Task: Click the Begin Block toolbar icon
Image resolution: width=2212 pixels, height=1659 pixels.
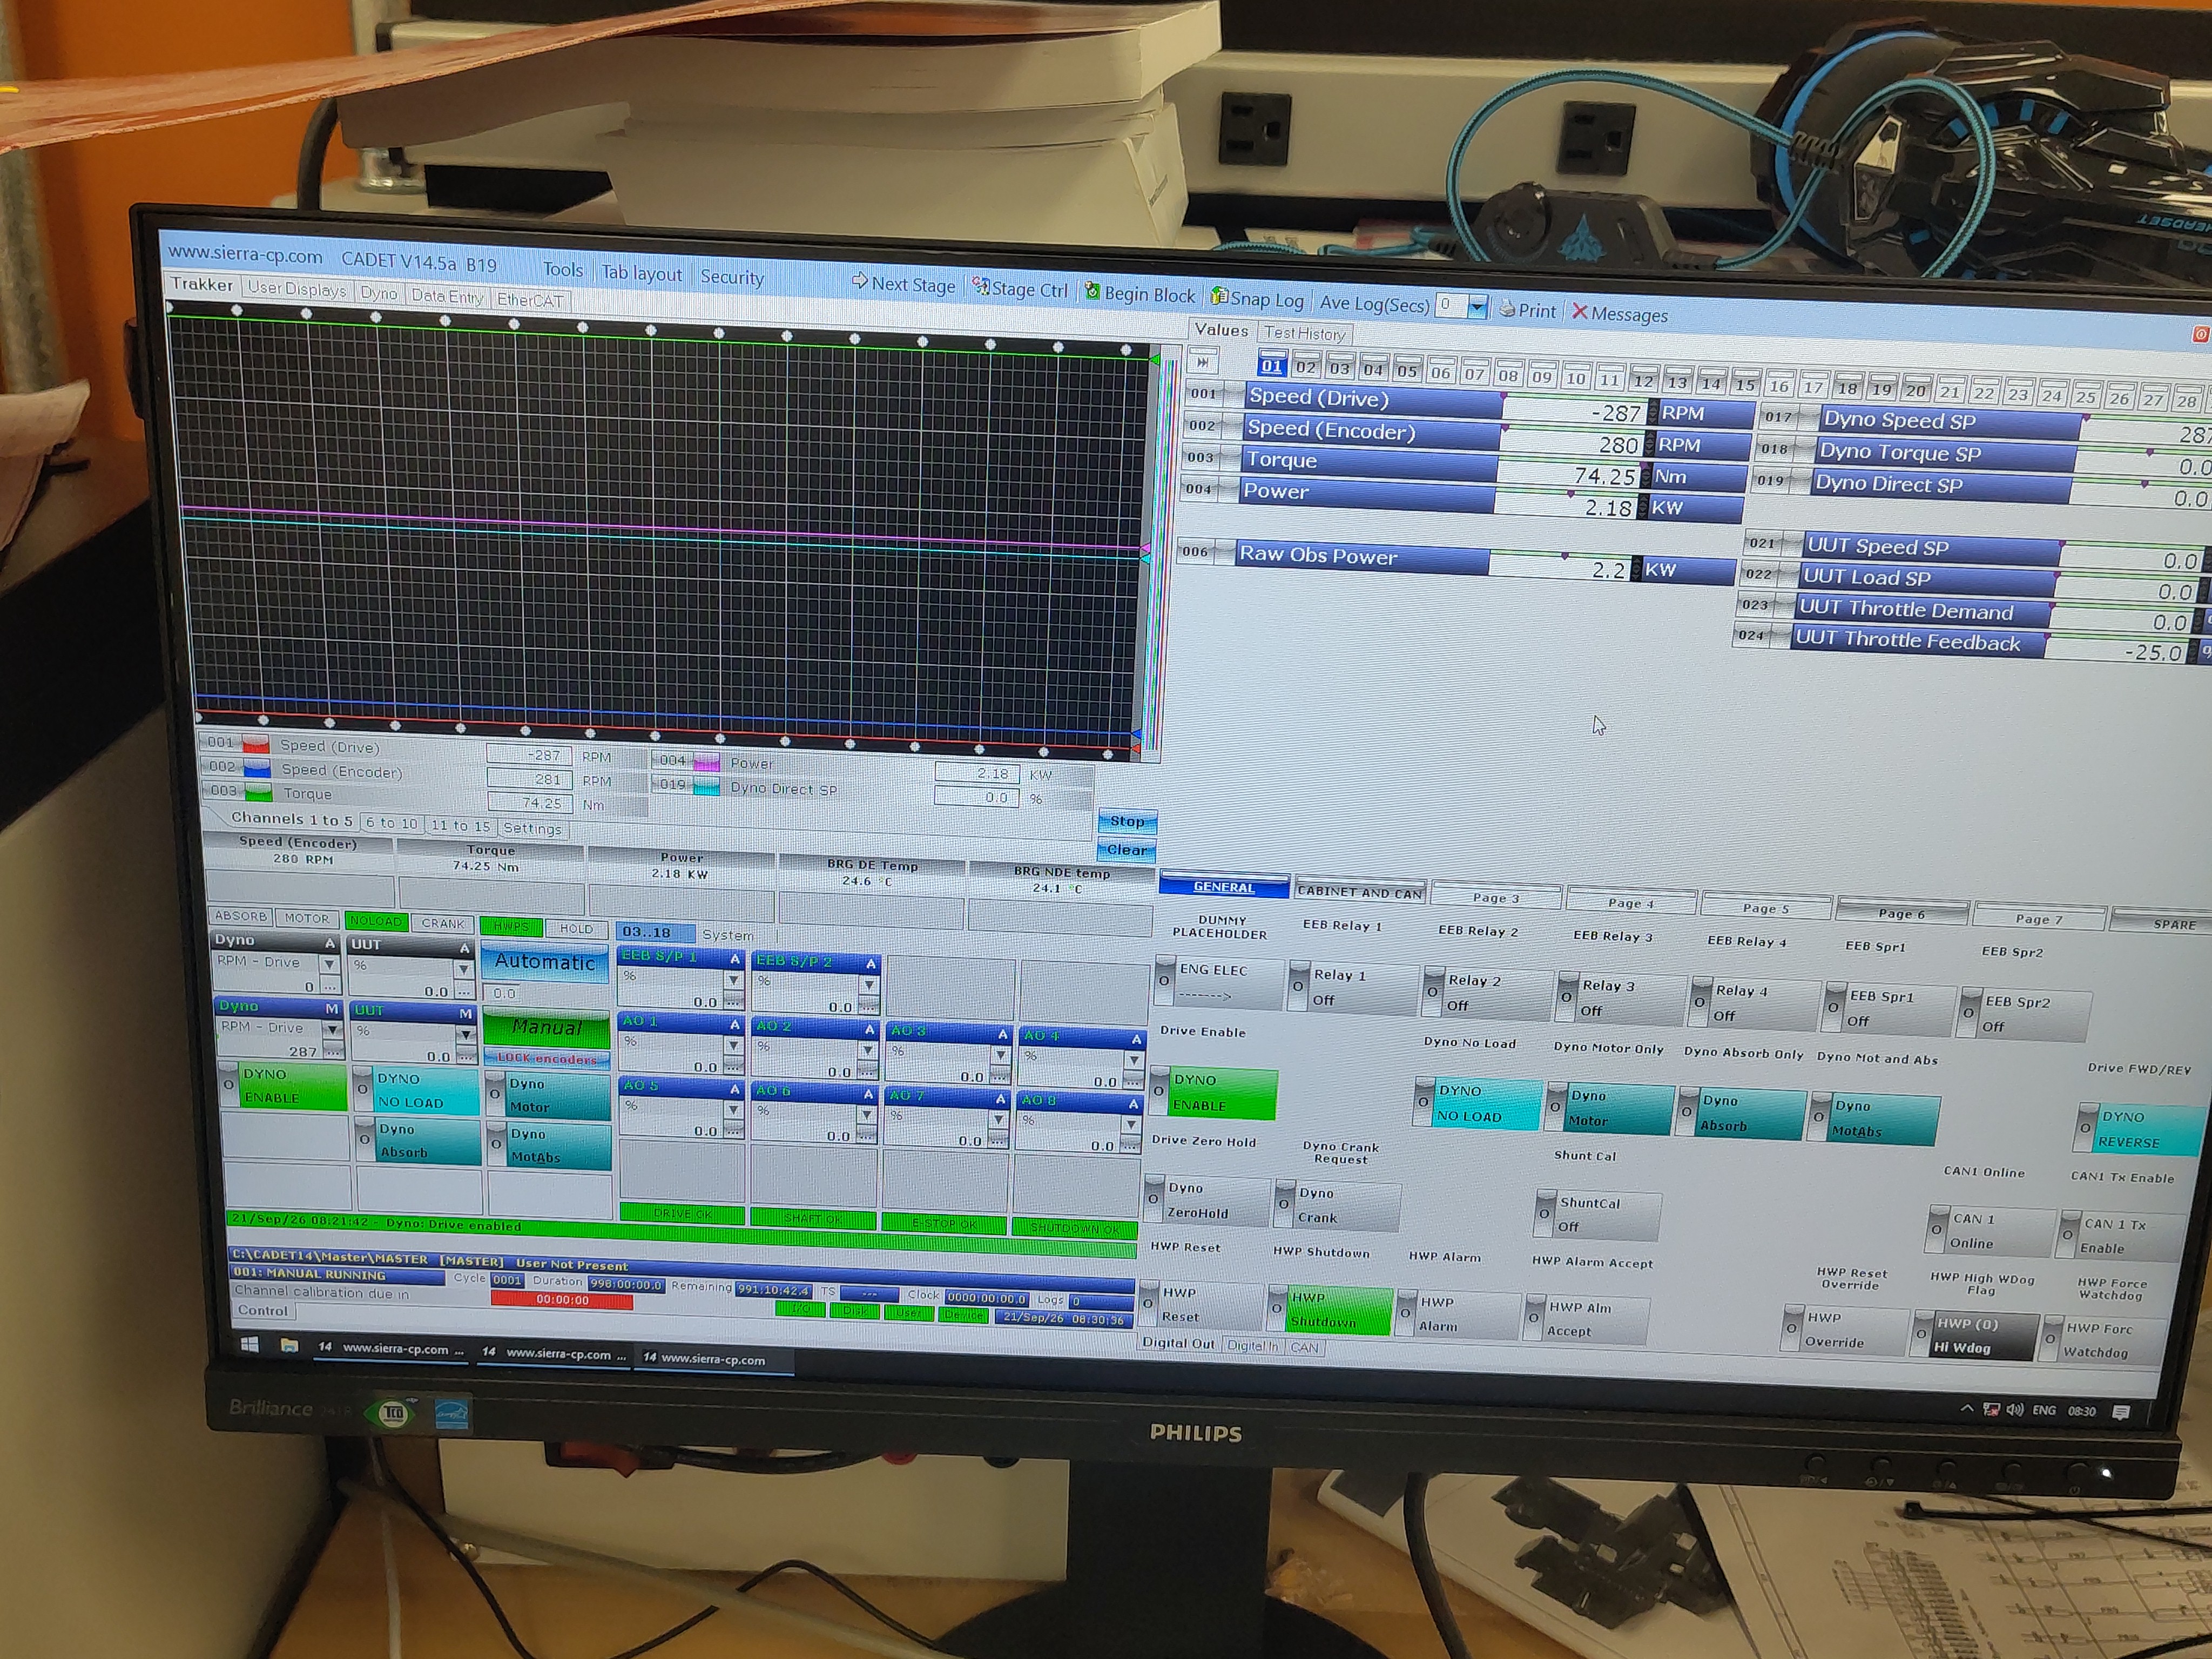Action: pos(1092,292)
